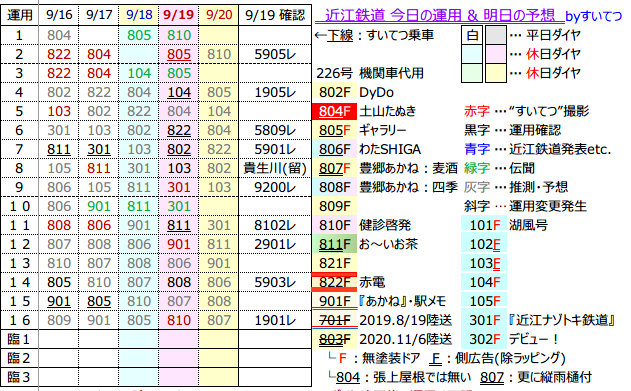Click the 赤字 legend label

(477, 111)
